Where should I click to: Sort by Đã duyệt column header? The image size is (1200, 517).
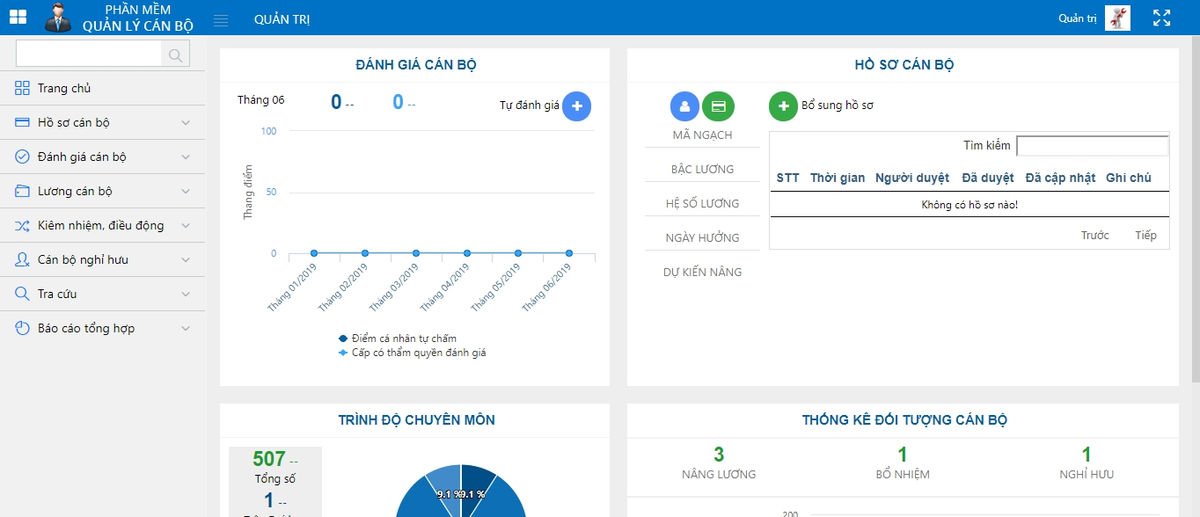[988, 178]
